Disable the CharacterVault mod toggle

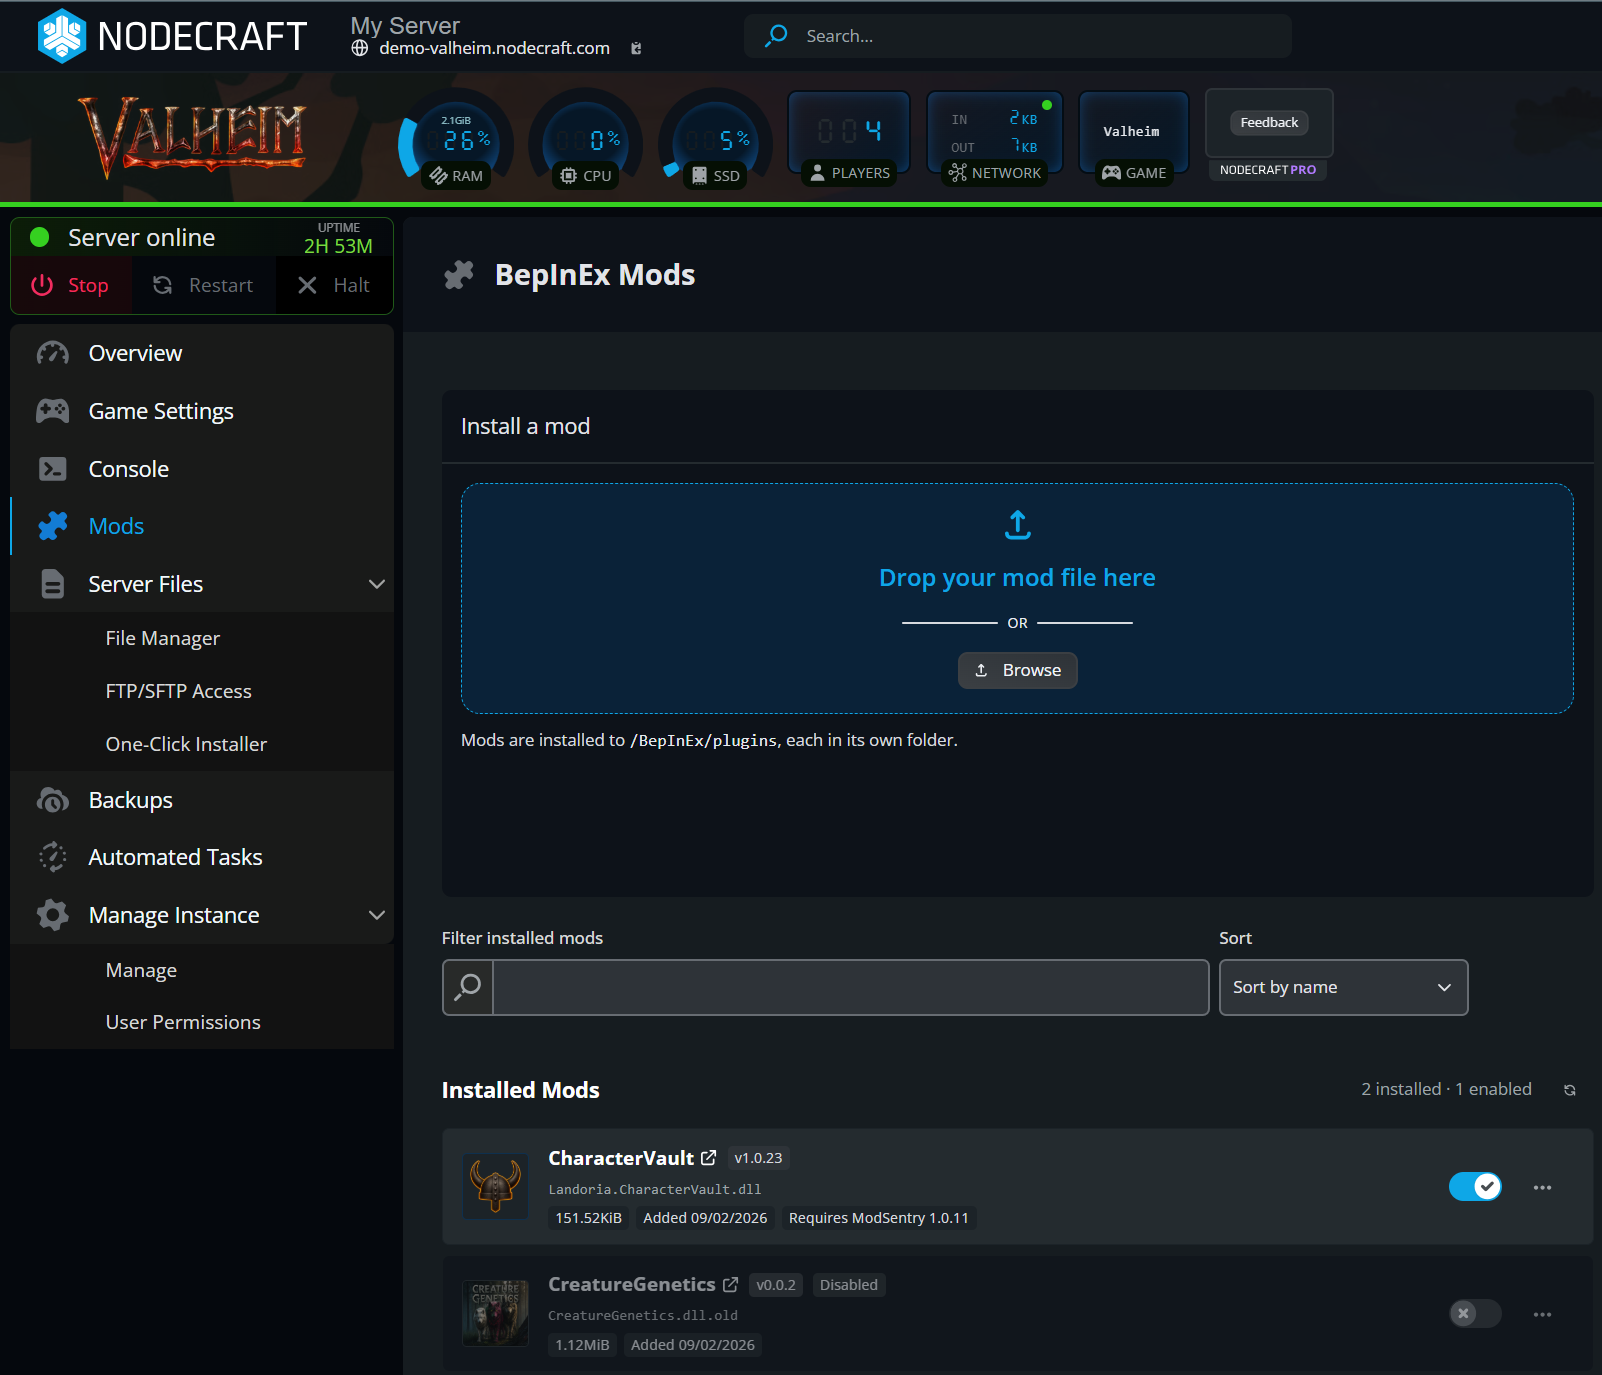[1475, 1187]
